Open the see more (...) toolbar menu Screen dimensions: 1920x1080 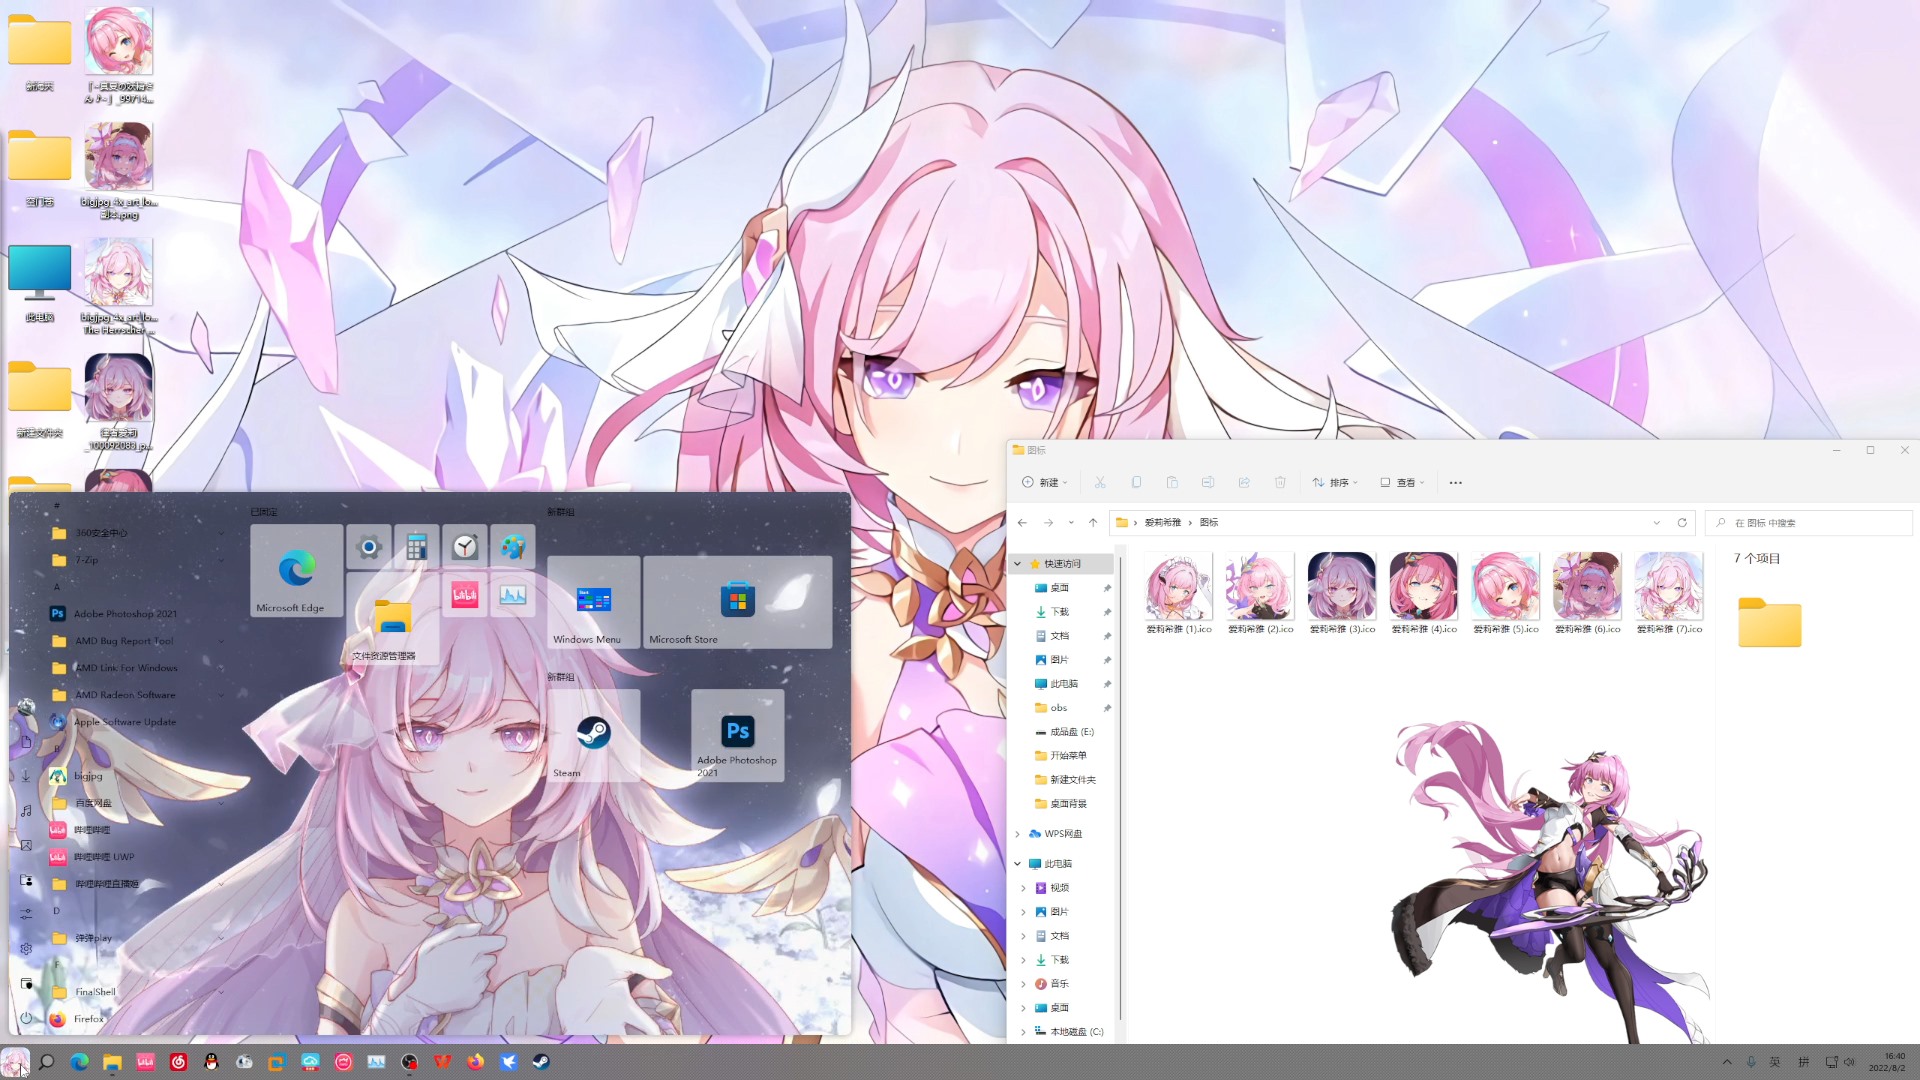click(x=1455, y=482)
